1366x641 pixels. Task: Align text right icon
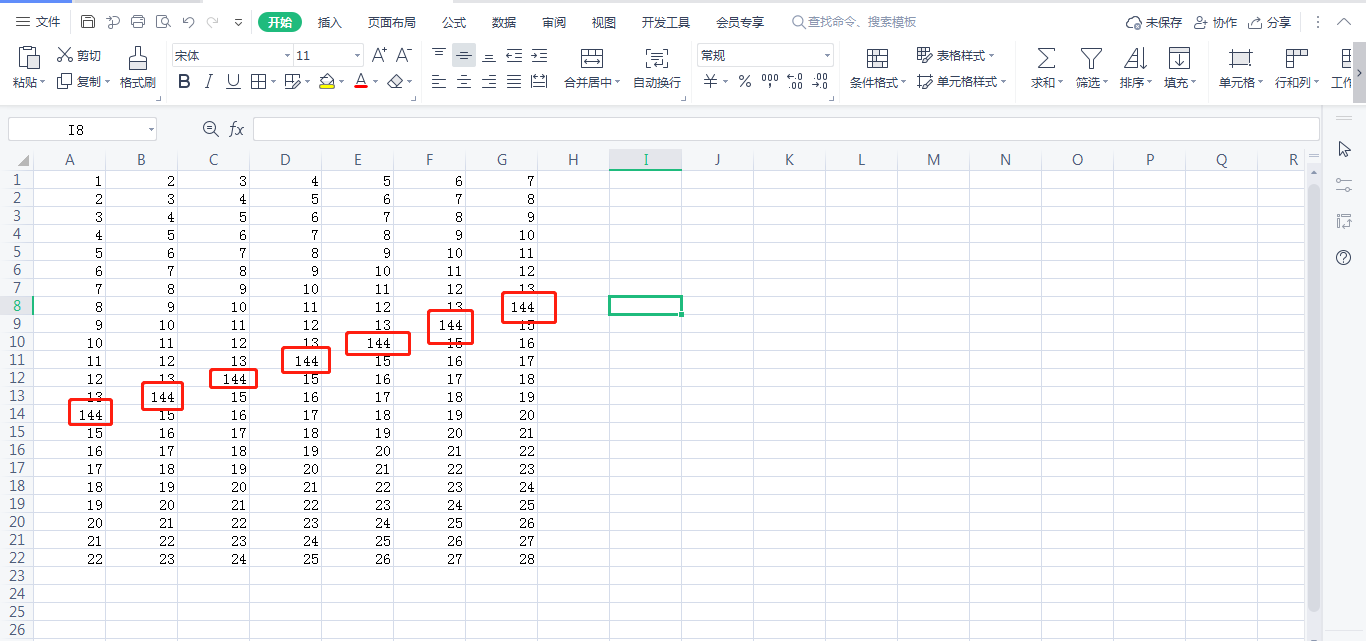point(489,82)
